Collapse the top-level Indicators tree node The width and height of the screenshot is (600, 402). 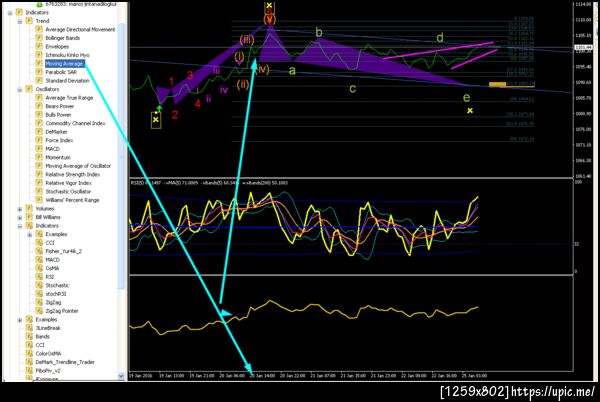[10, 13]
